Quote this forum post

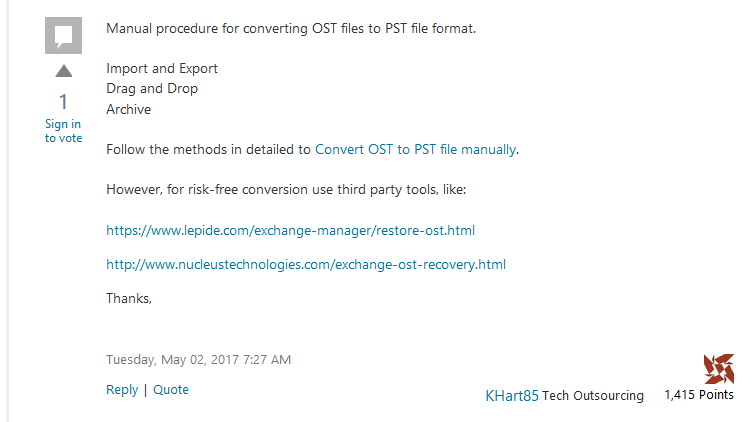click(x=171, y=389)
